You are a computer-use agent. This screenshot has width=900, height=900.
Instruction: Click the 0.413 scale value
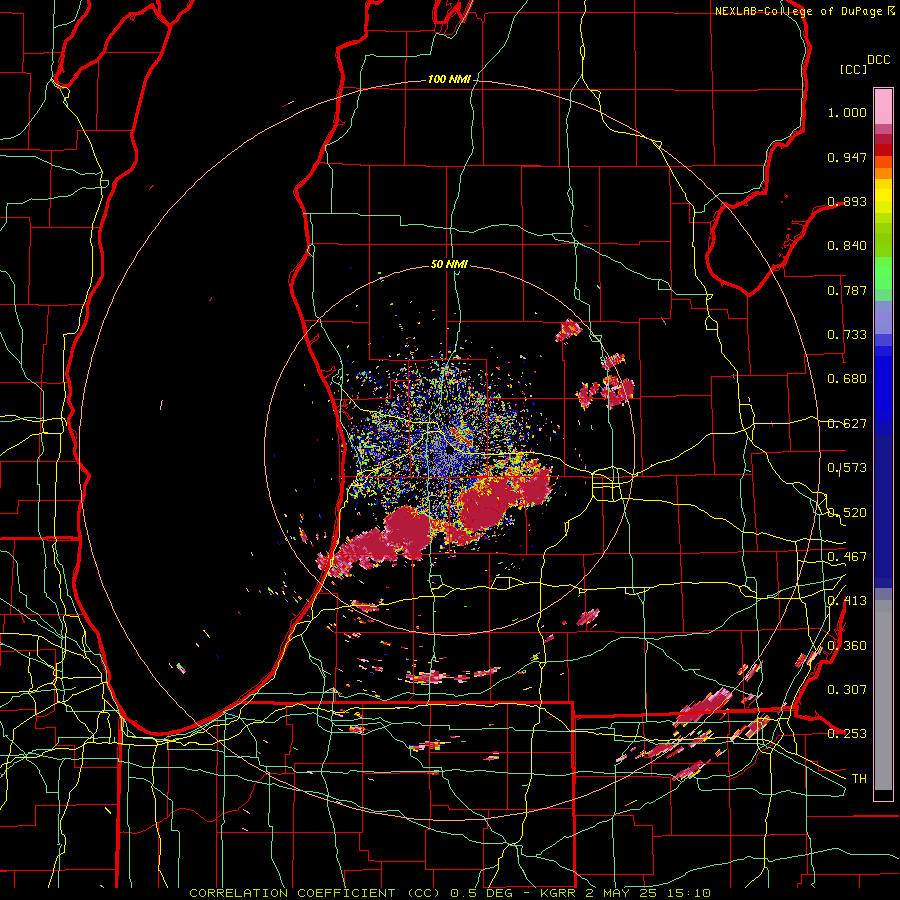(847, 601)
